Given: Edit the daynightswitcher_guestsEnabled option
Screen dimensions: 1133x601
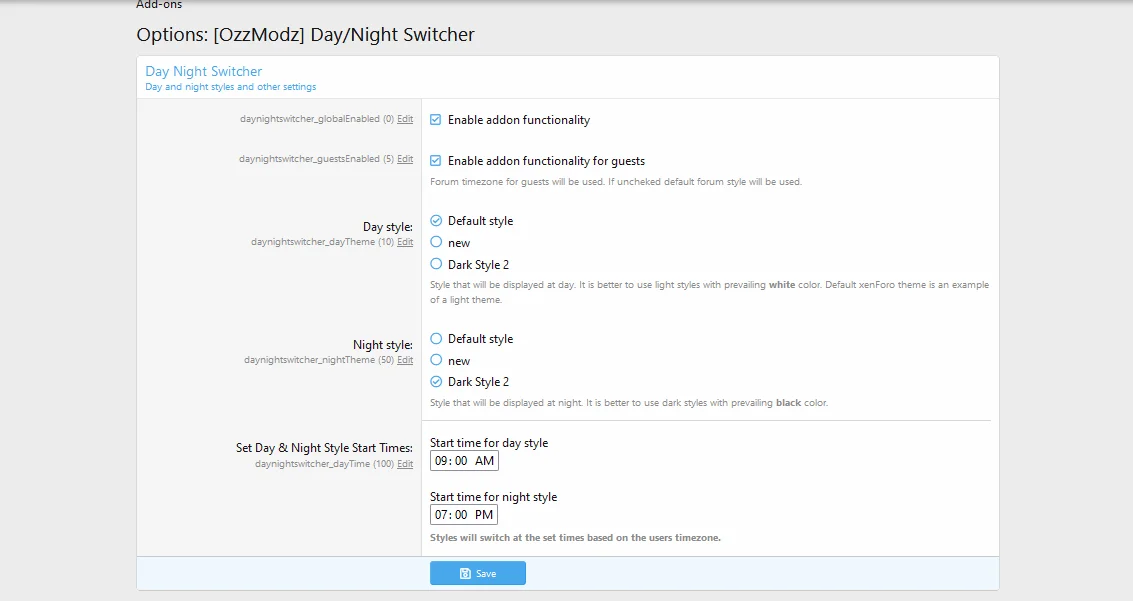Looking at the screenshot, I should pyautogui.click(x=405, y=159).
